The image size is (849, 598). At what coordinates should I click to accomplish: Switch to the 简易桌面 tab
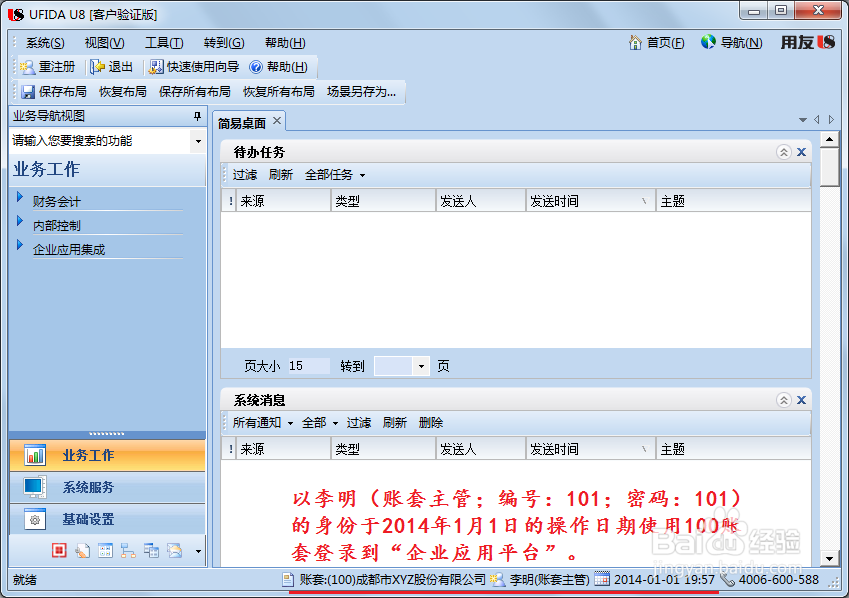pyautogui.click(x=242, y=124)
